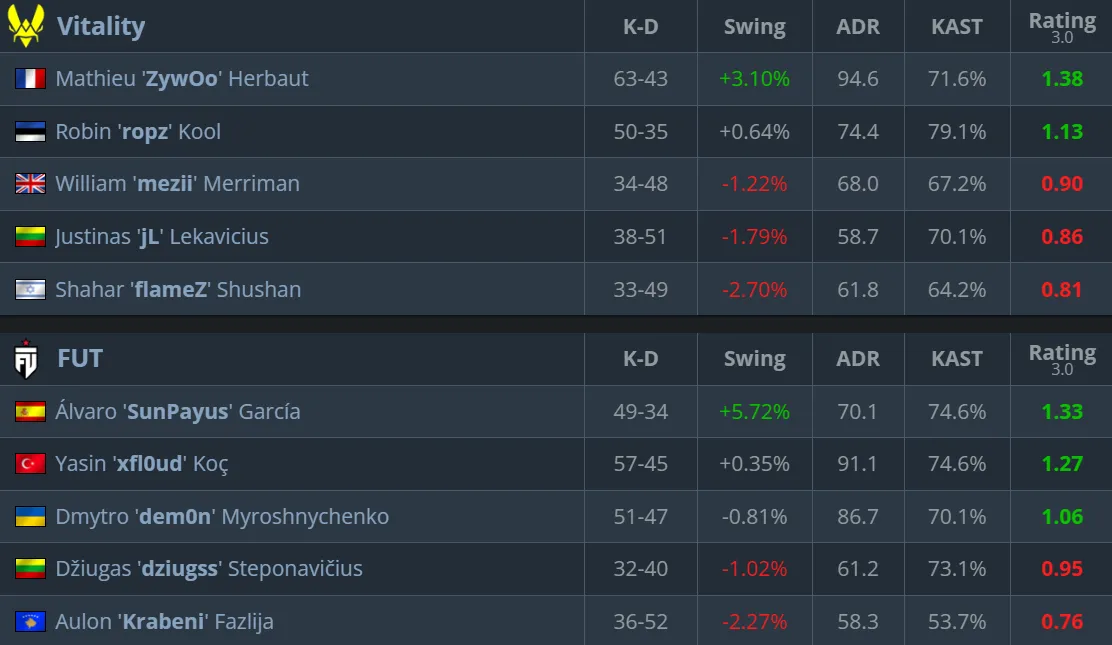Click the Vitality bee logo icon
This screenshot has width=1112, height=645.
(26, 26)
